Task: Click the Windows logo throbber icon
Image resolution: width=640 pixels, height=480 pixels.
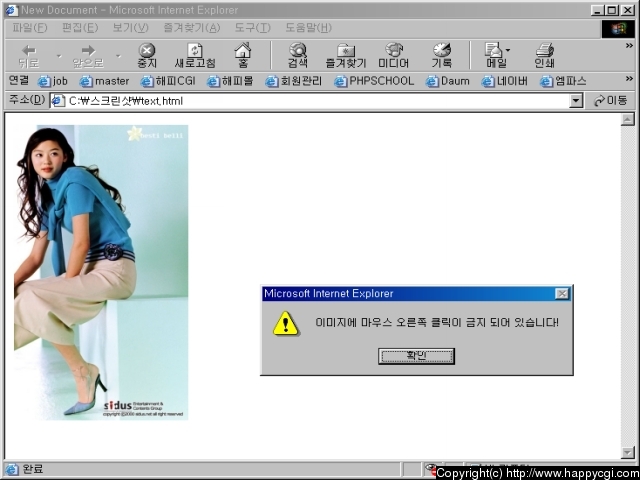Action: click(x=618, y=29)
